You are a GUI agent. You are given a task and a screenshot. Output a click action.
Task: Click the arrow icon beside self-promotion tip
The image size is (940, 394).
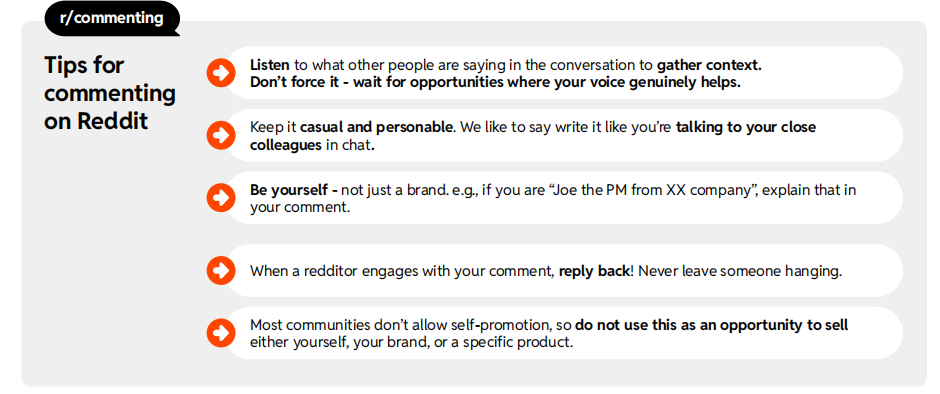(221, 333)
